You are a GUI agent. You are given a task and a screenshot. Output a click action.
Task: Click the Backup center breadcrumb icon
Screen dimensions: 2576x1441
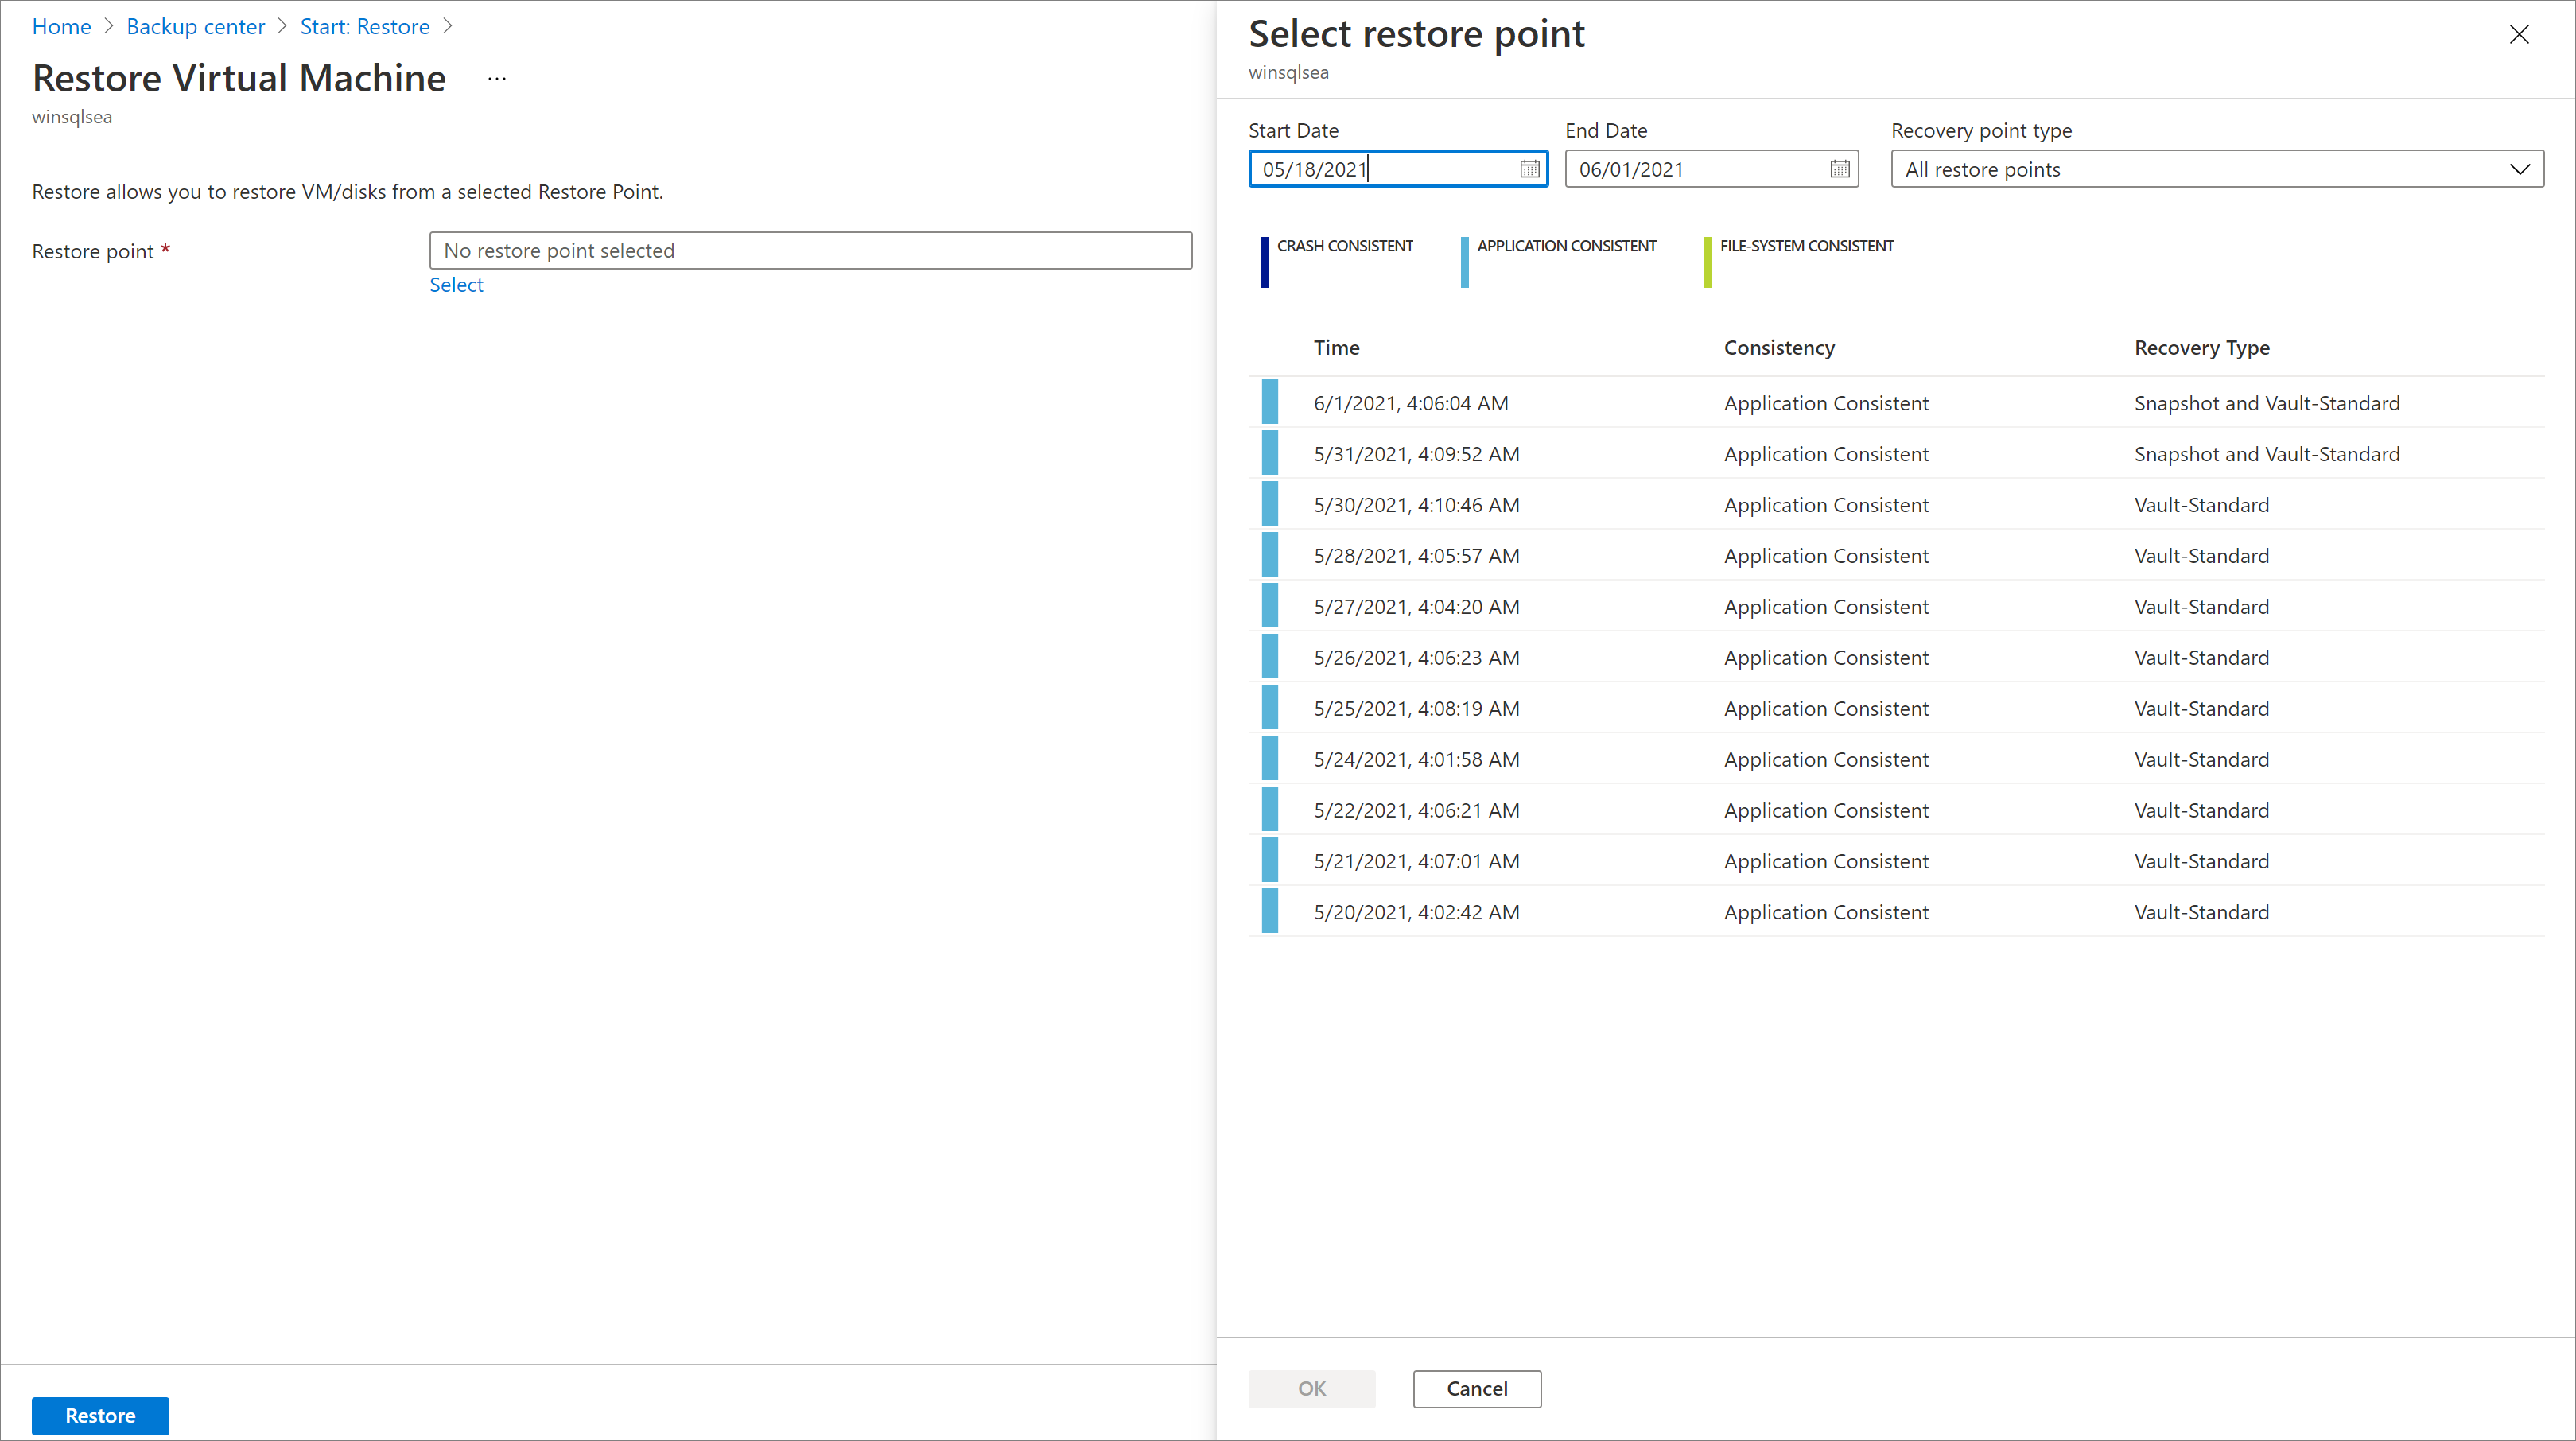[195, 26]
